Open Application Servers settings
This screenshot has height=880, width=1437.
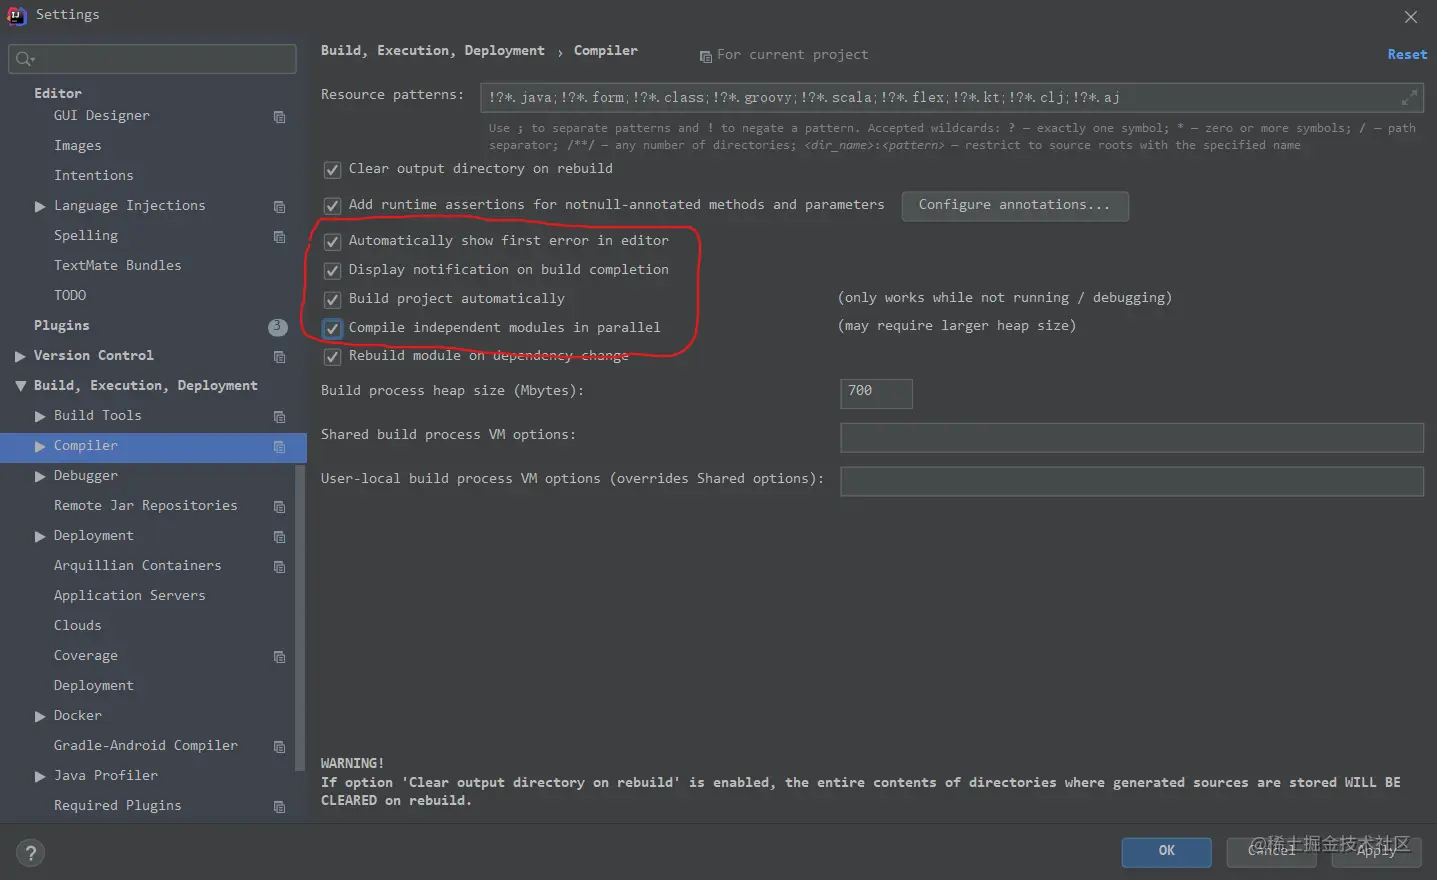tap(129, 596)
